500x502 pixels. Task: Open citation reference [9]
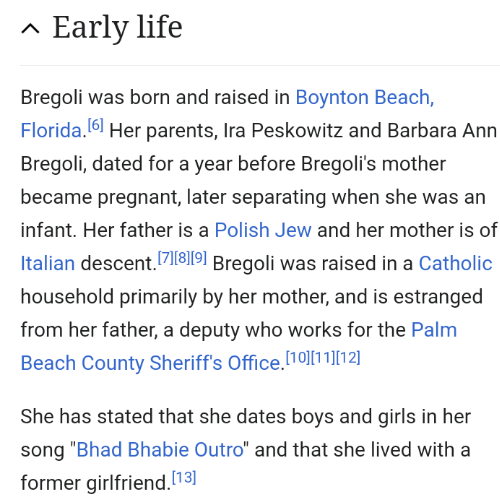tap(199, 258)
